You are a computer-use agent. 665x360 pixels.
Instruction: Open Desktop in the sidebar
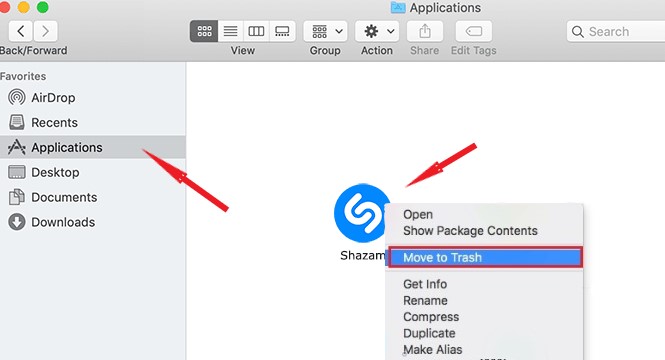[92, 172]
